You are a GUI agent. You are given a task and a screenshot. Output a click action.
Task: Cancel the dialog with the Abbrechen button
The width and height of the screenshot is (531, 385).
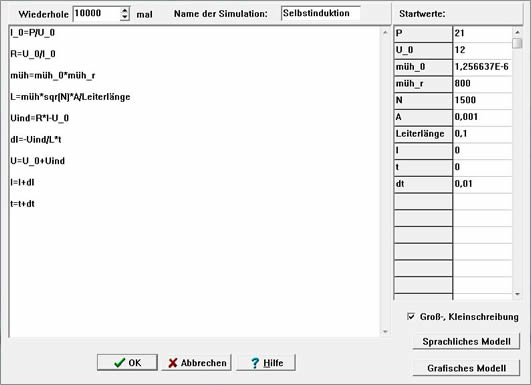click(x=196, y=362)
